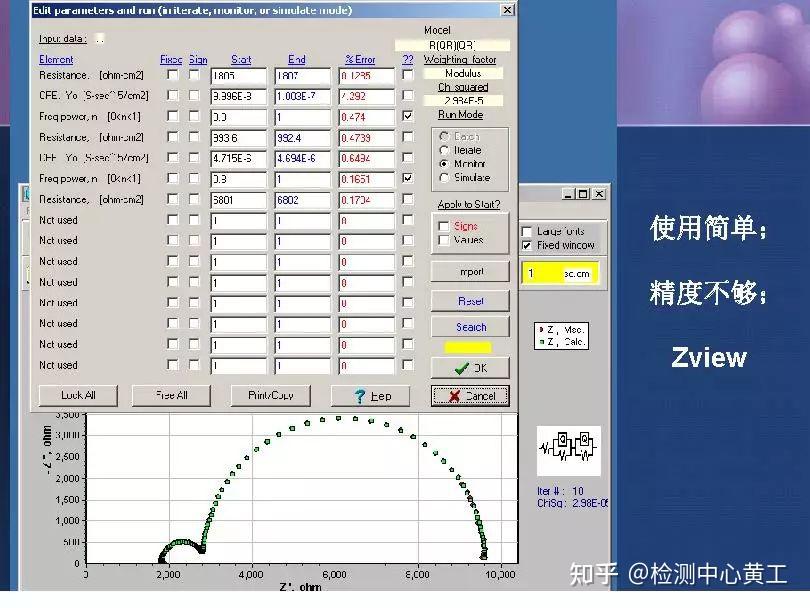Click the equivalent circuit model icon
This screenshot has height=608, width=810.
(x=568, y=450)
